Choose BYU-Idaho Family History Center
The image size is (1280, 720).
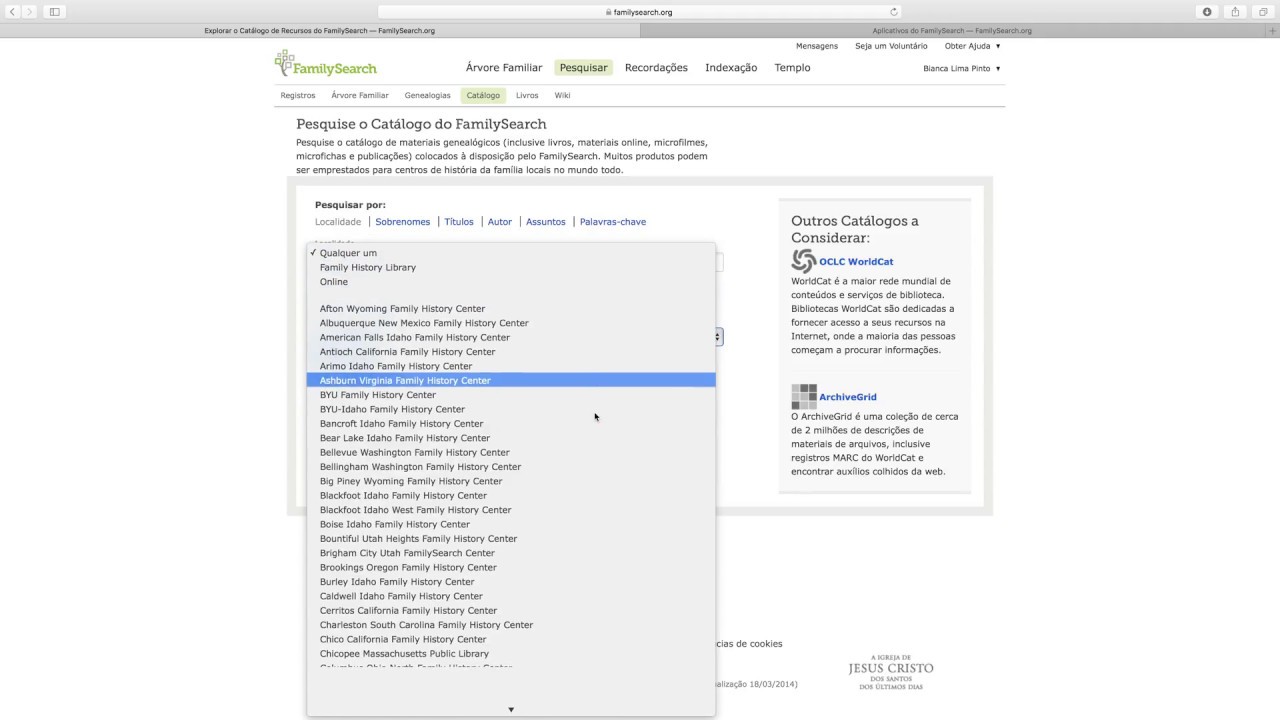(511, 409)
